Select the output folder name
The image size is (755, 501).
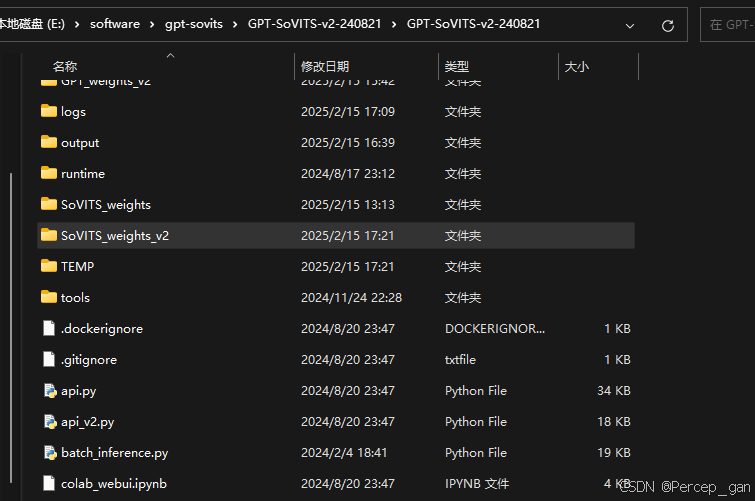tap(80, 143)
